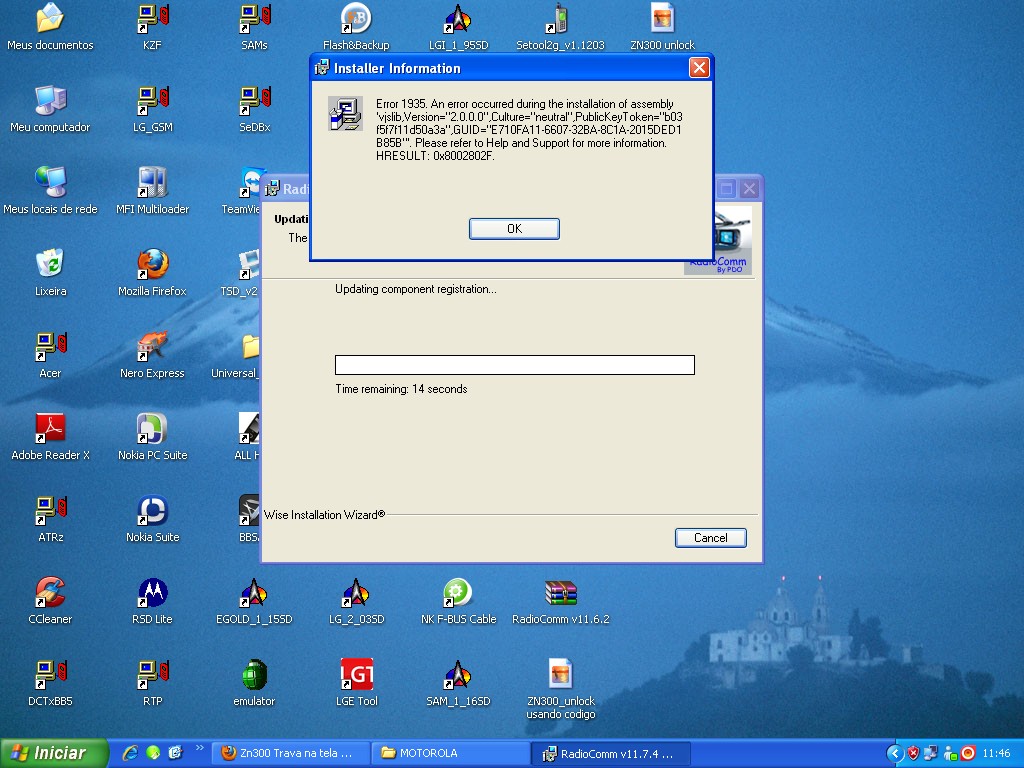
Task: Select the SAM_1_16SD shortcut
Action: click(458, 683)
